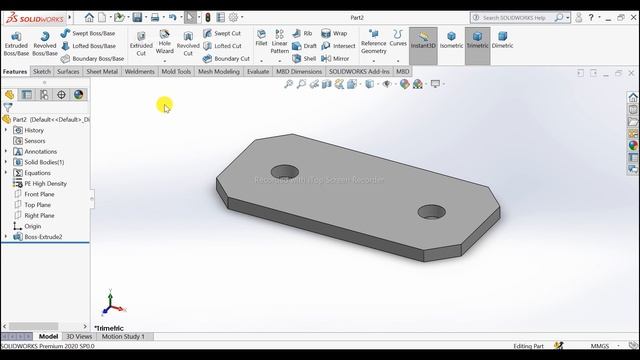Expand the Solid Bodies(1) tree item
Image resolution: width=640 pixels, height=360 pixels.
(x=6, y=162)
